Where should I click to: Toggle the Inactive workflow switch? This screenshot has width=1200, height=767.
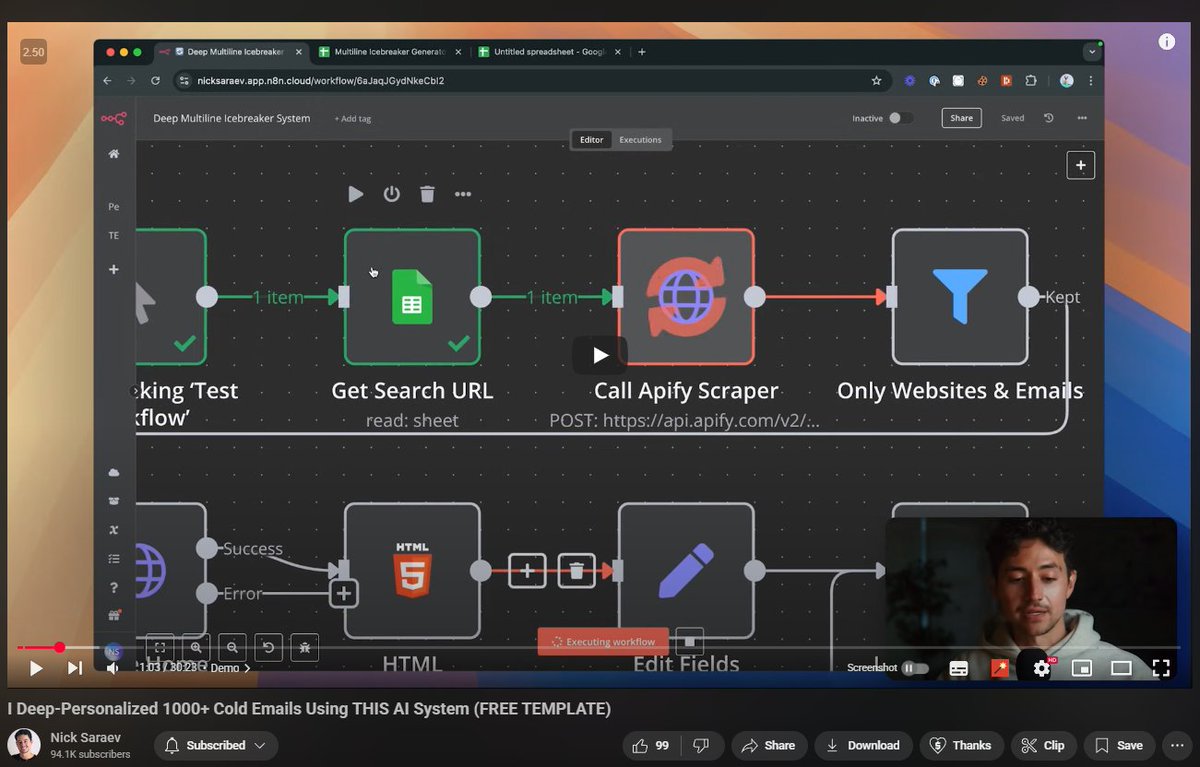click(x=901, y=118)
